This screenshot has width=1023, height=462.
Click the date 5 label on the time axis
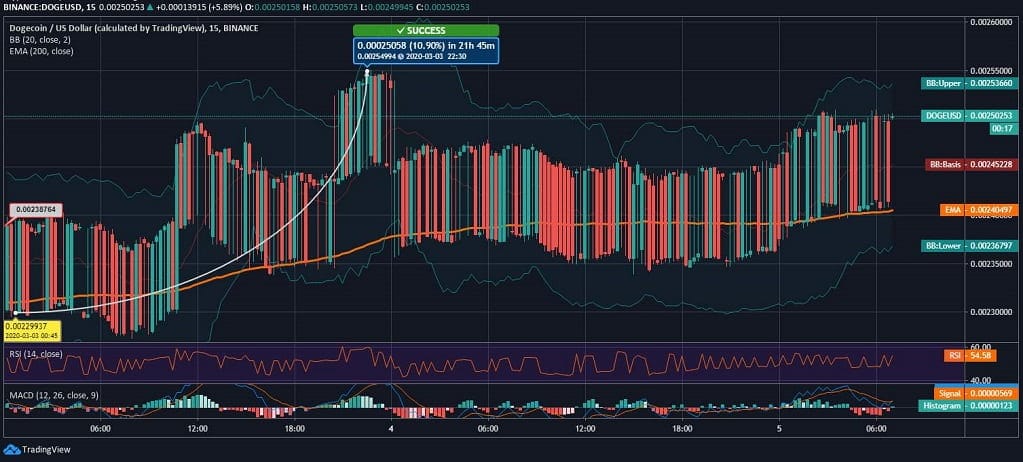pos(779,429)
